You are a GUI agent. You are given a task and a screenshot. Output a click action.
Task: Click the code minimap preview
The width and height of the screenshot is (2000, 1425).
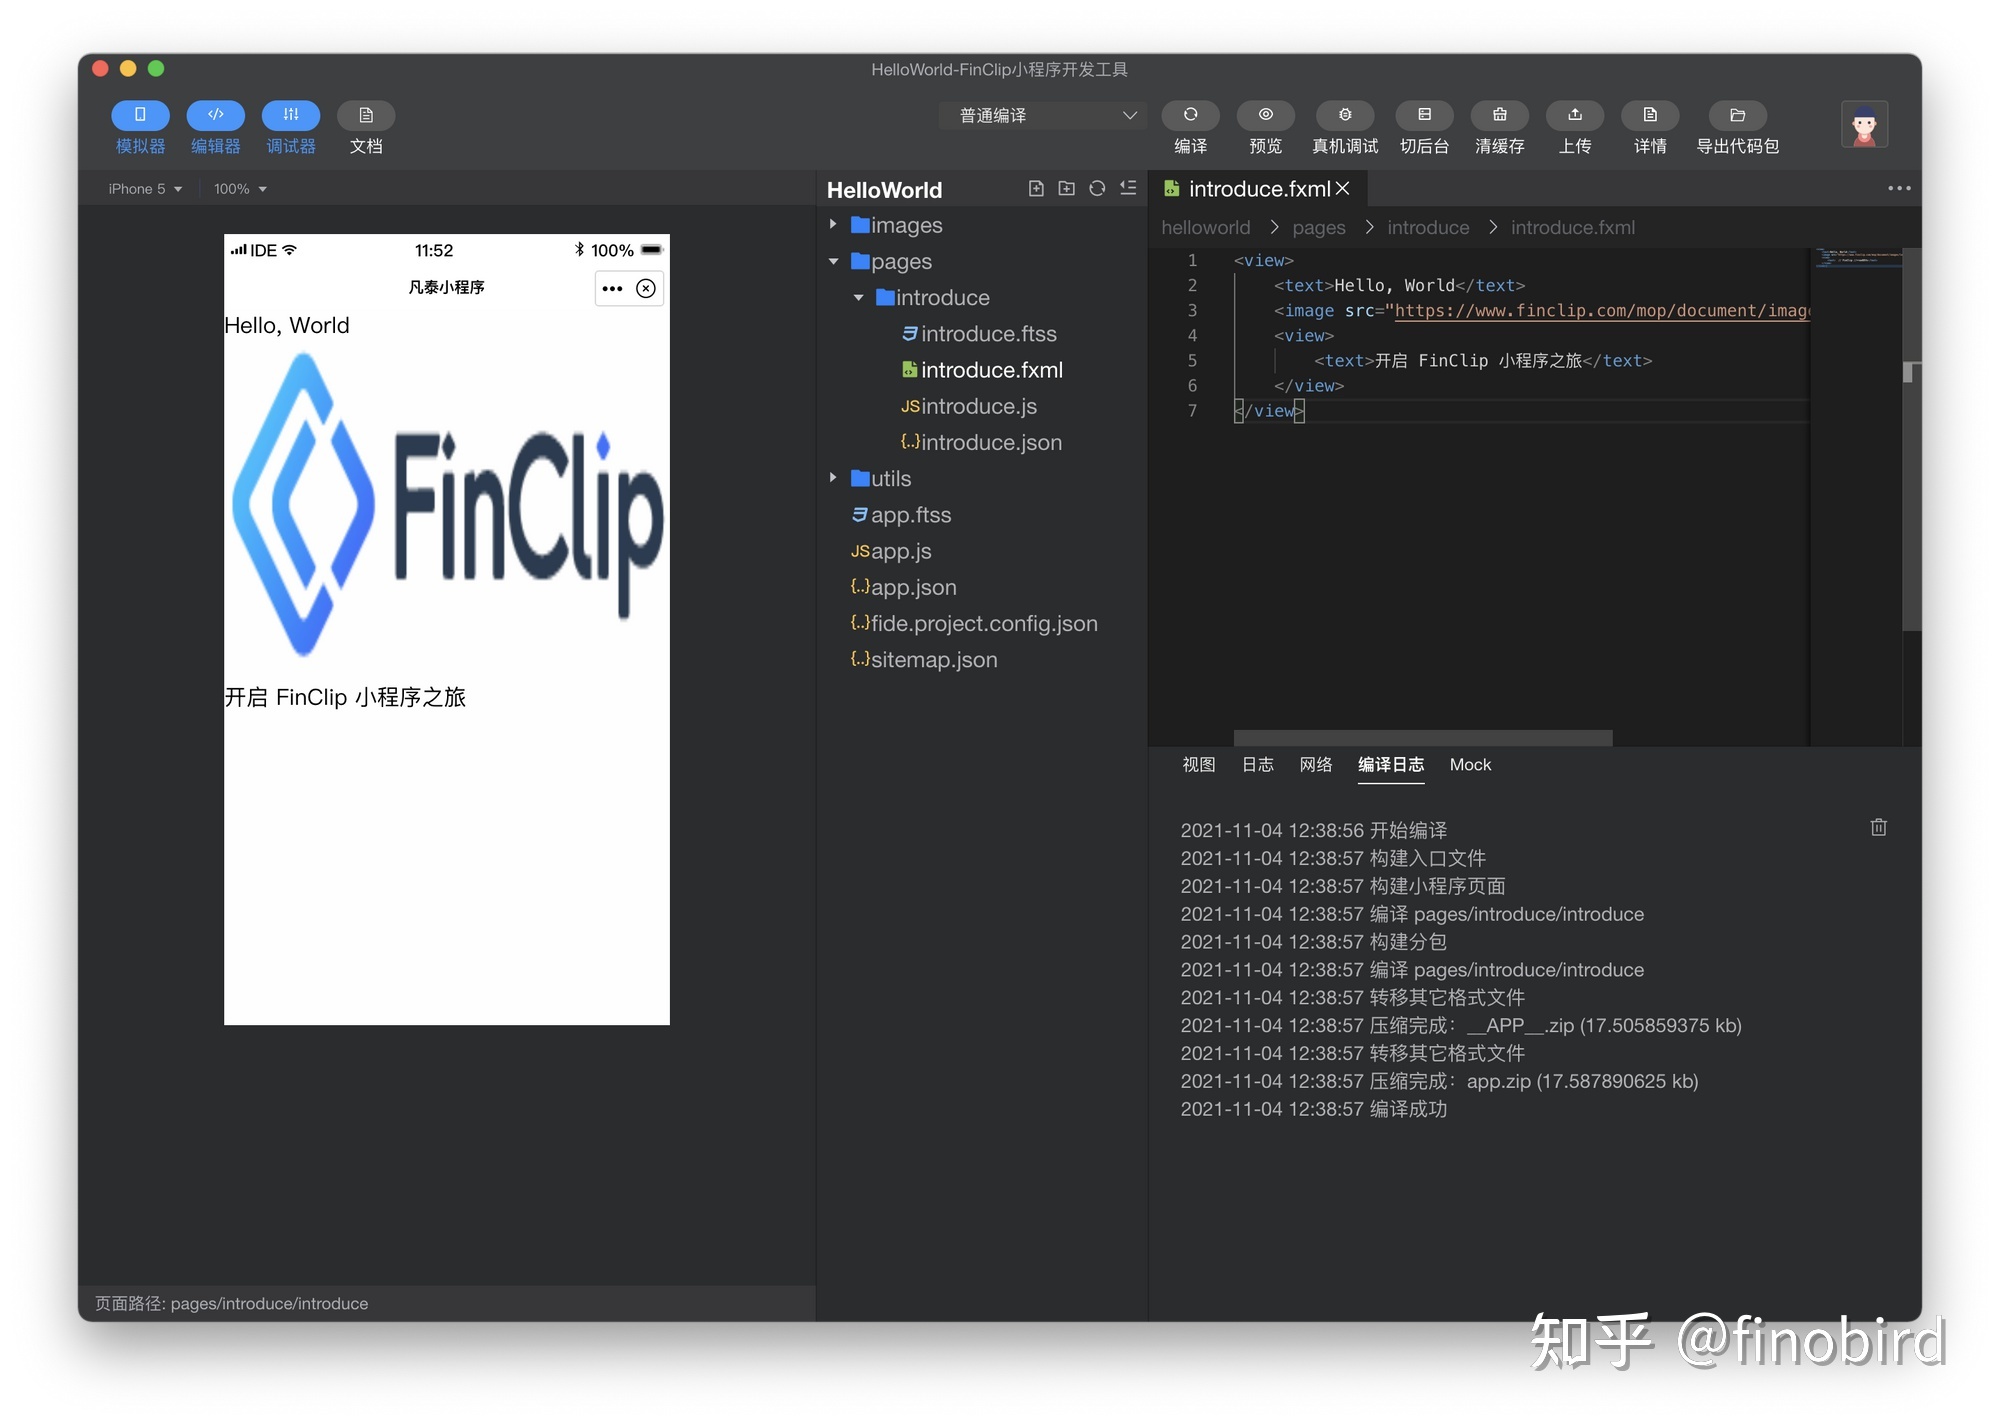(1857, 259)
